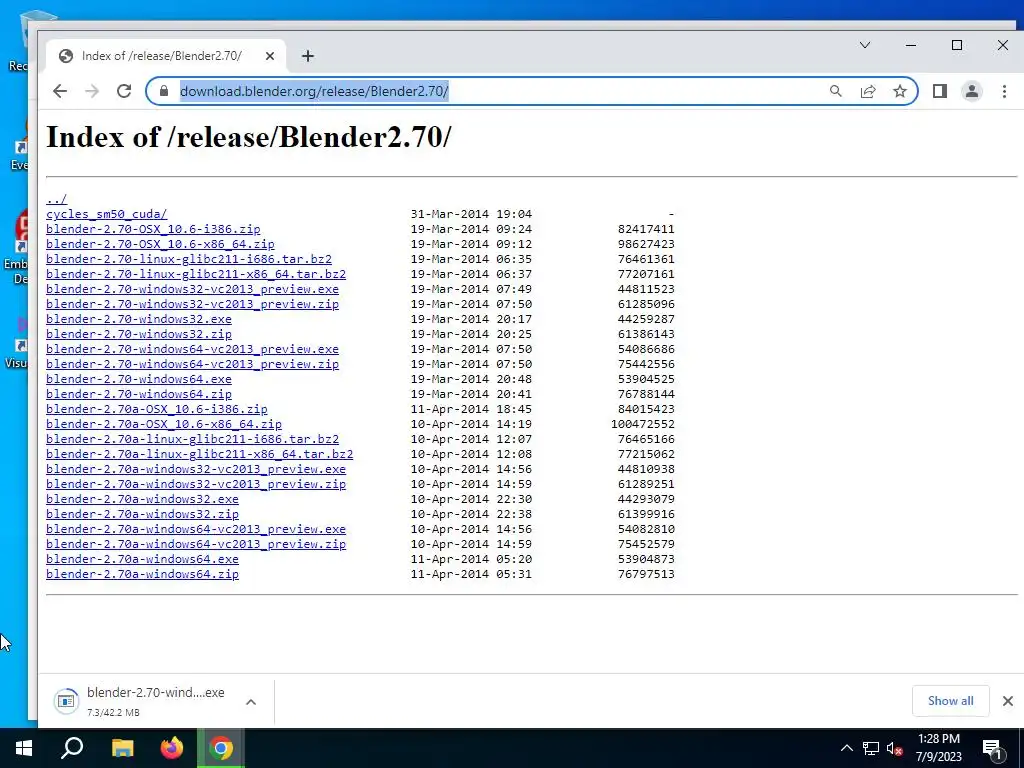Viewport: 1024px width, 768px height.
Task: Download blender-2.70-linux-glibc211-i686.tar.bz2
Action: pyautogui.click(x=189, y=259)
